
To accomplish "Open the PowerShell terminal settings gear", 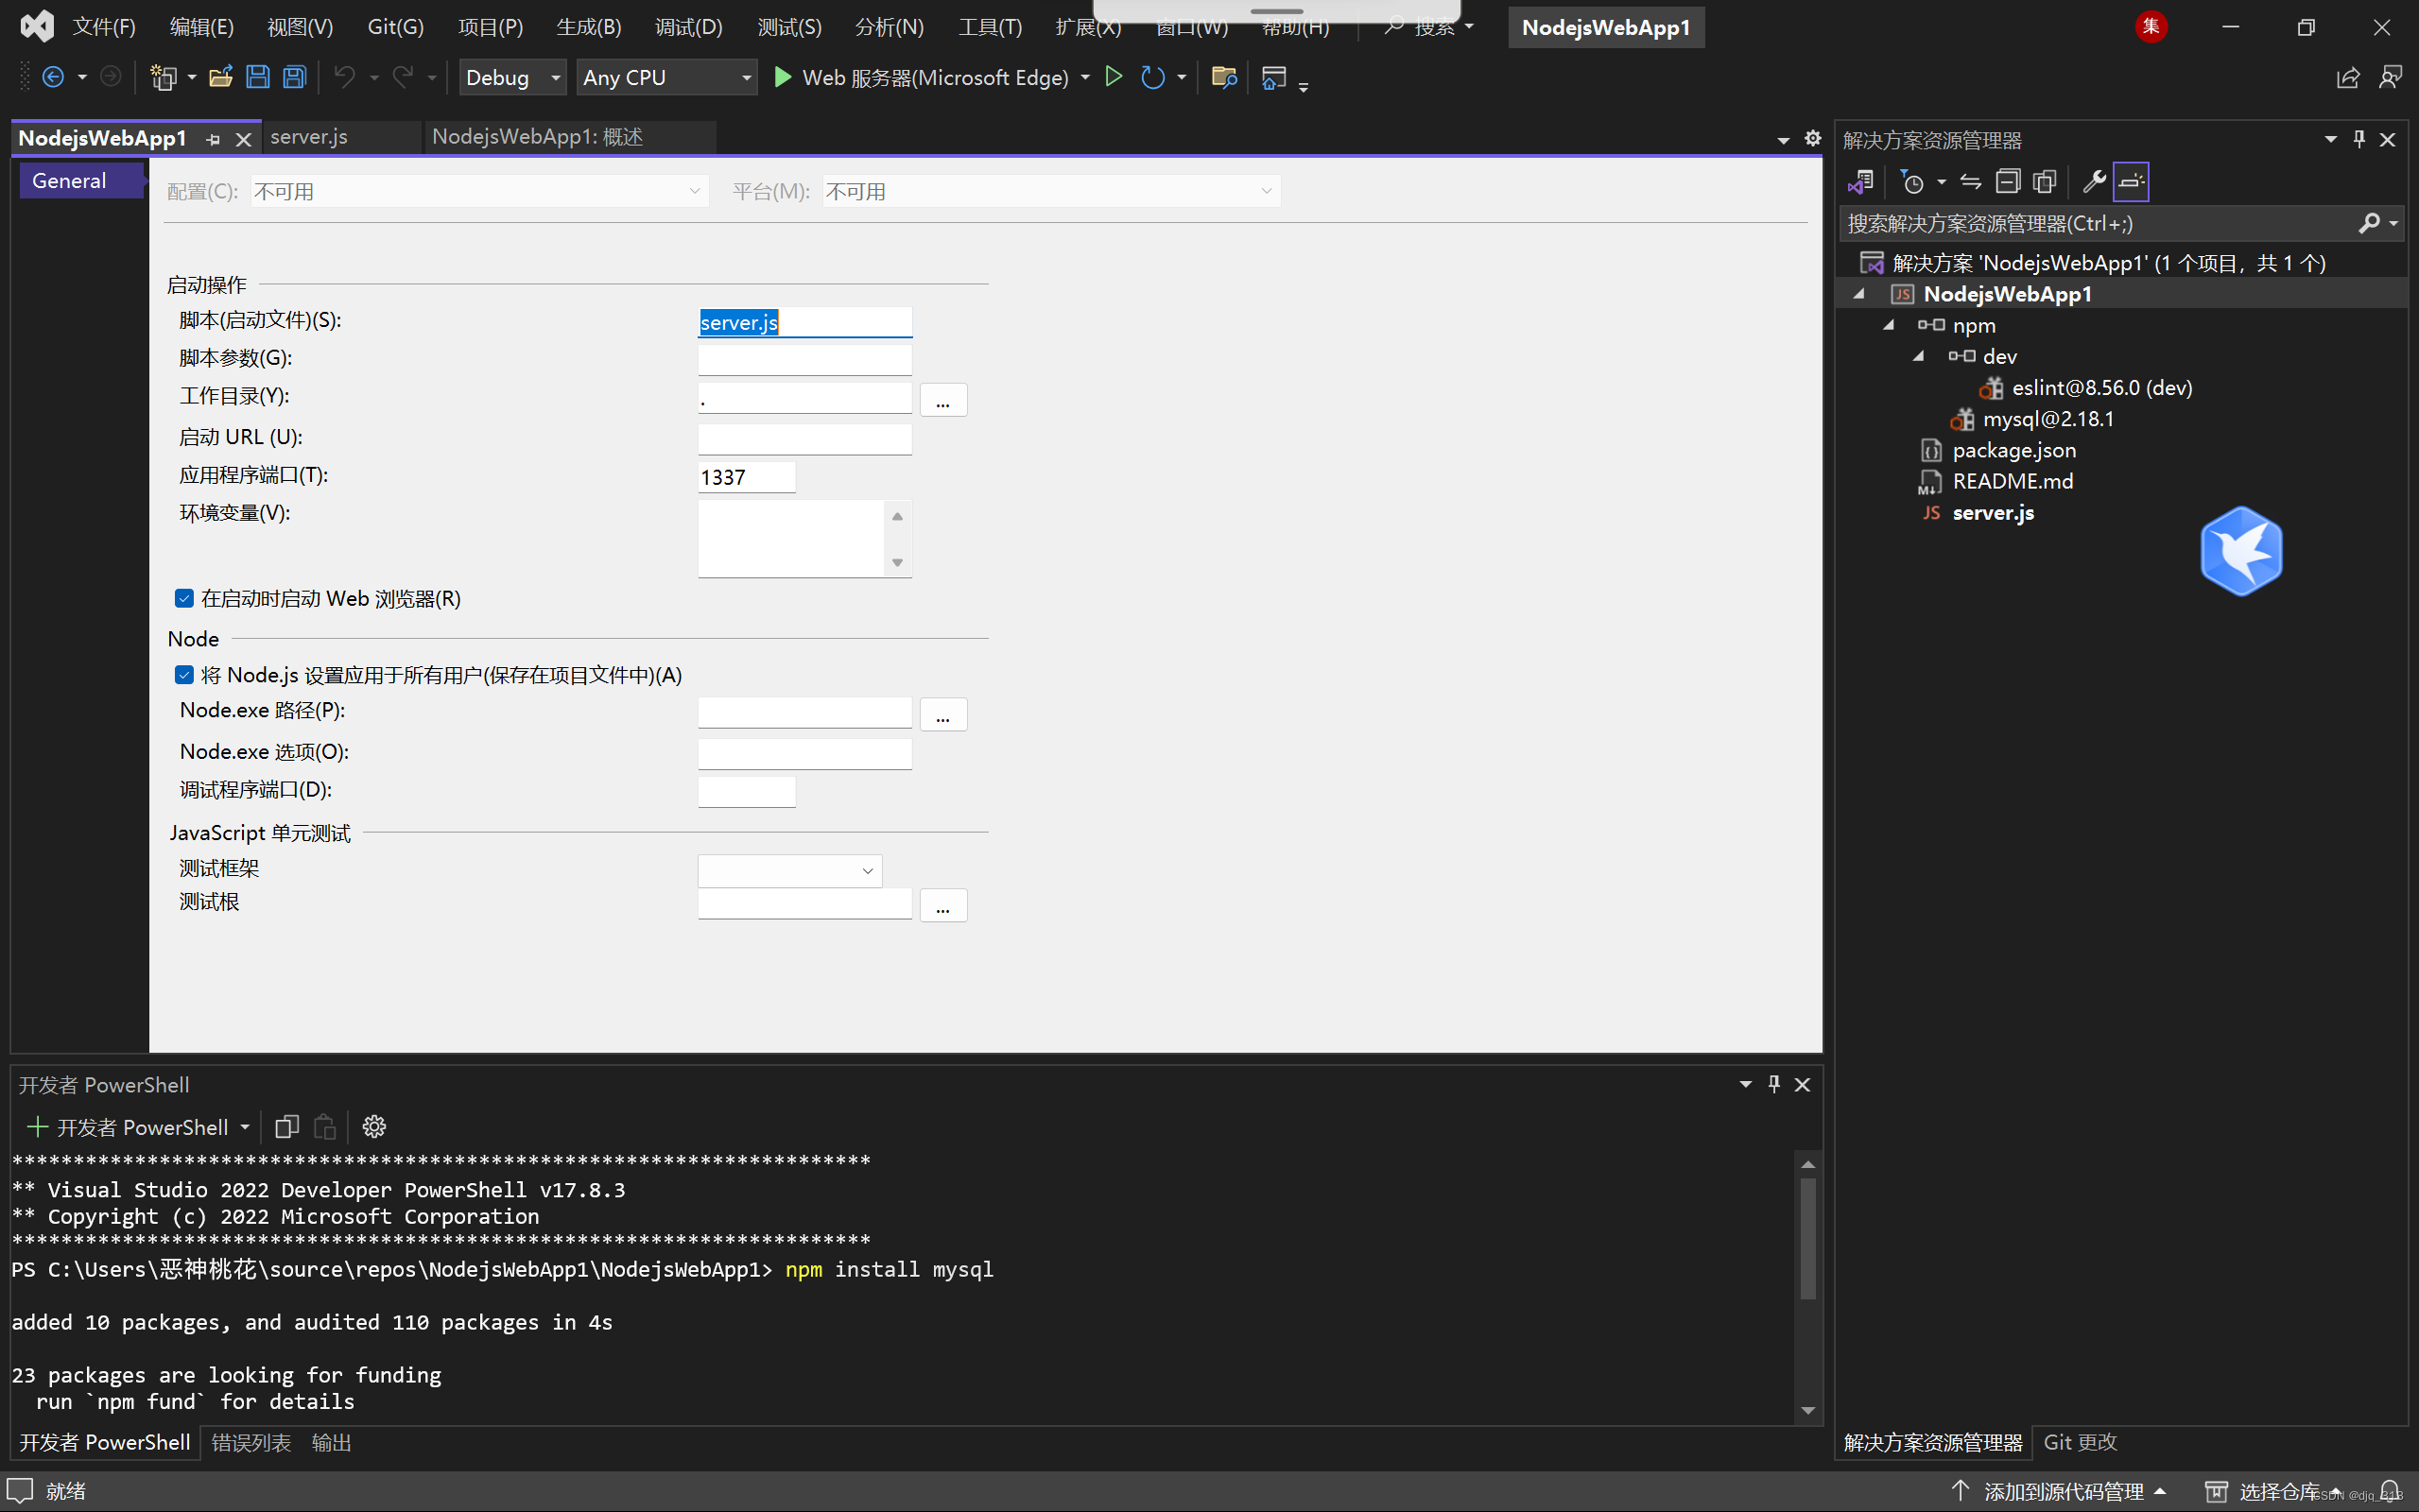I will pyautogui.click(x=374, y=1127).
